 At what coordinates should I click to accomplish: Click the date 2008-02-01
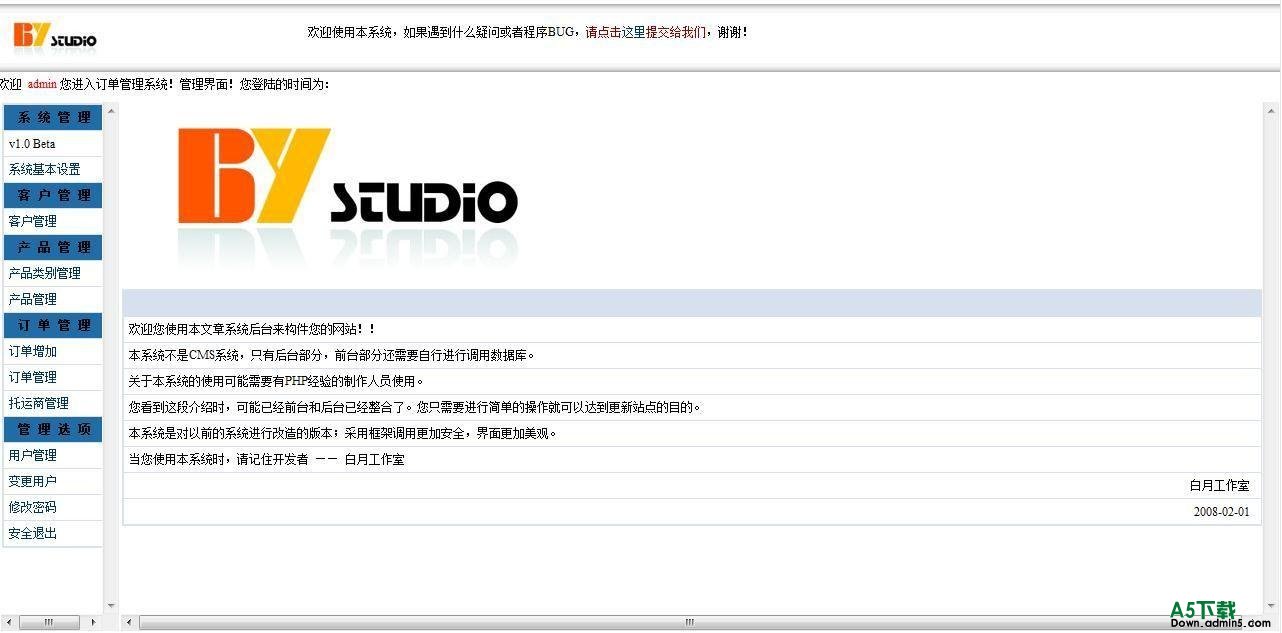coord(1221,512)
